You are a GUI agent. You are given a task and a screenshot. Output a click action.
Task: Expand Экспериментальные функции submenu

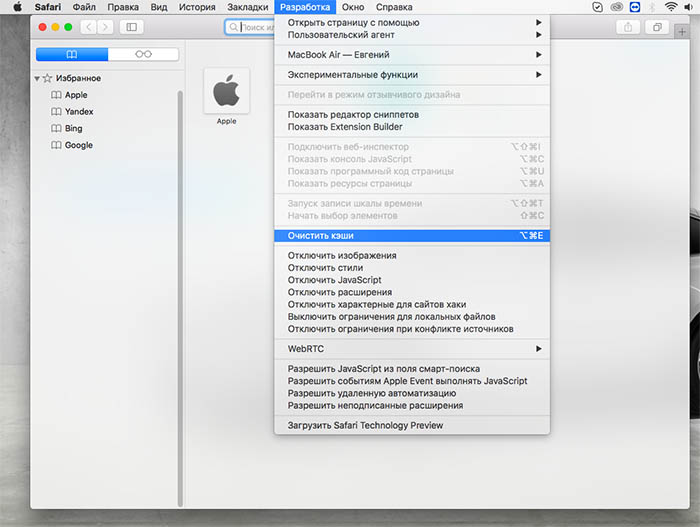[x=412, y=75]
